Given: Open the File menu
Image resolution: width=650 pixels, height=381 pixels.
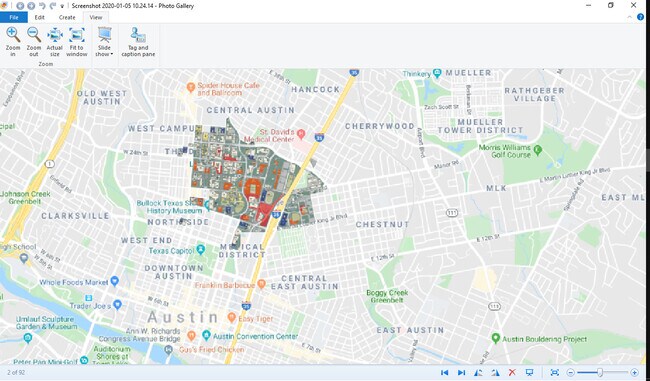Looking at the screenshot, I should (14, 17).
